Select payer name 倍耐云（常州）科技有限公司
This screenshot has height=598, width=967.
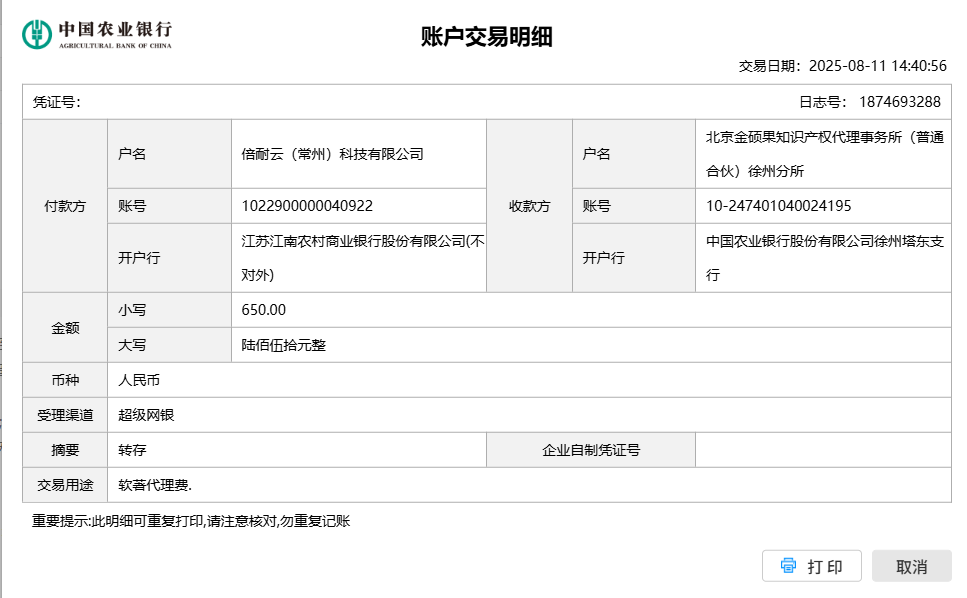point(332,154)
